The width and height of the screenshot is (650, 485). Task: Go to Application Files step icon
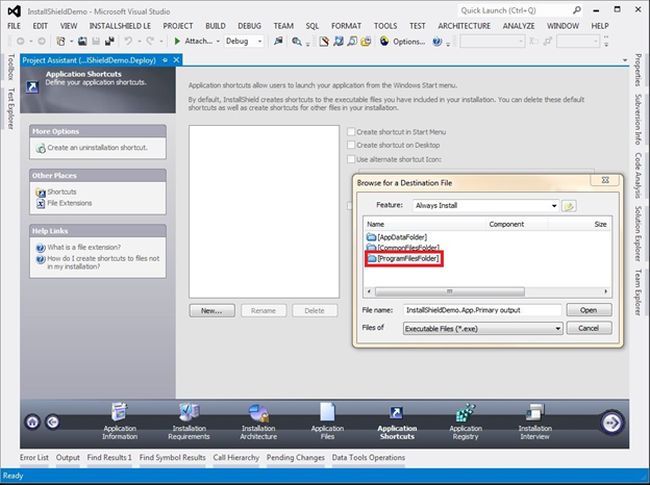point(327,412)
